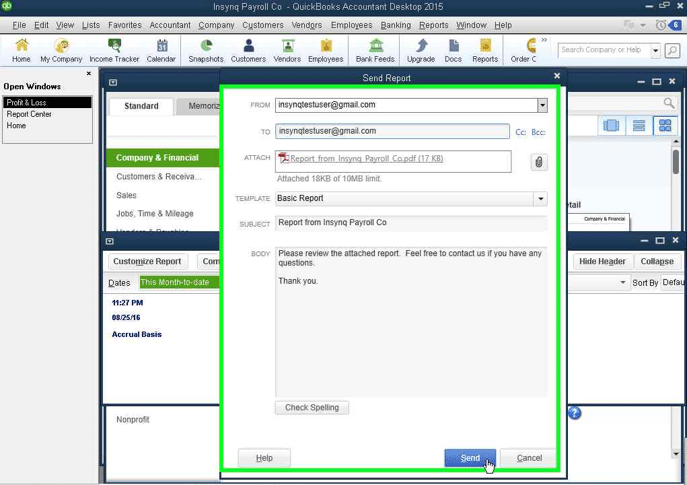687x485 pixels.
Task: Select the Standard tab in Report Center
Action: pyautogui.click(x=141, y=106)
